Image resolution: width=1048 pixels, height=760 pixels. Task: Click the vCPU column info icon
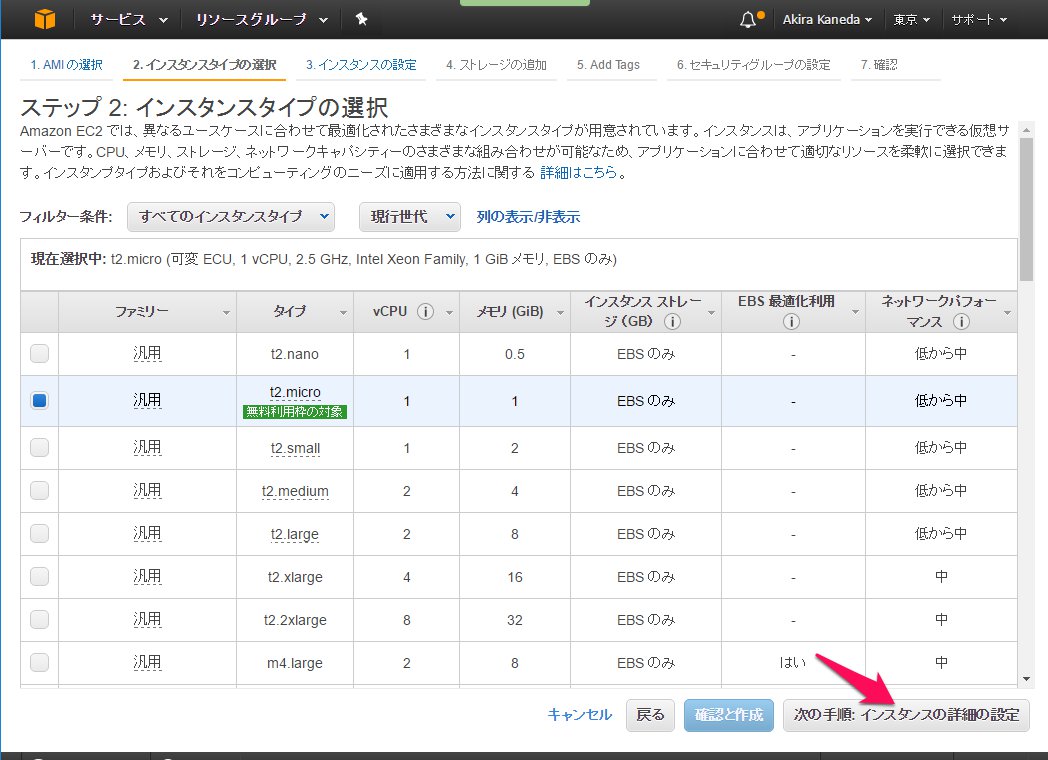coord(425,312)
